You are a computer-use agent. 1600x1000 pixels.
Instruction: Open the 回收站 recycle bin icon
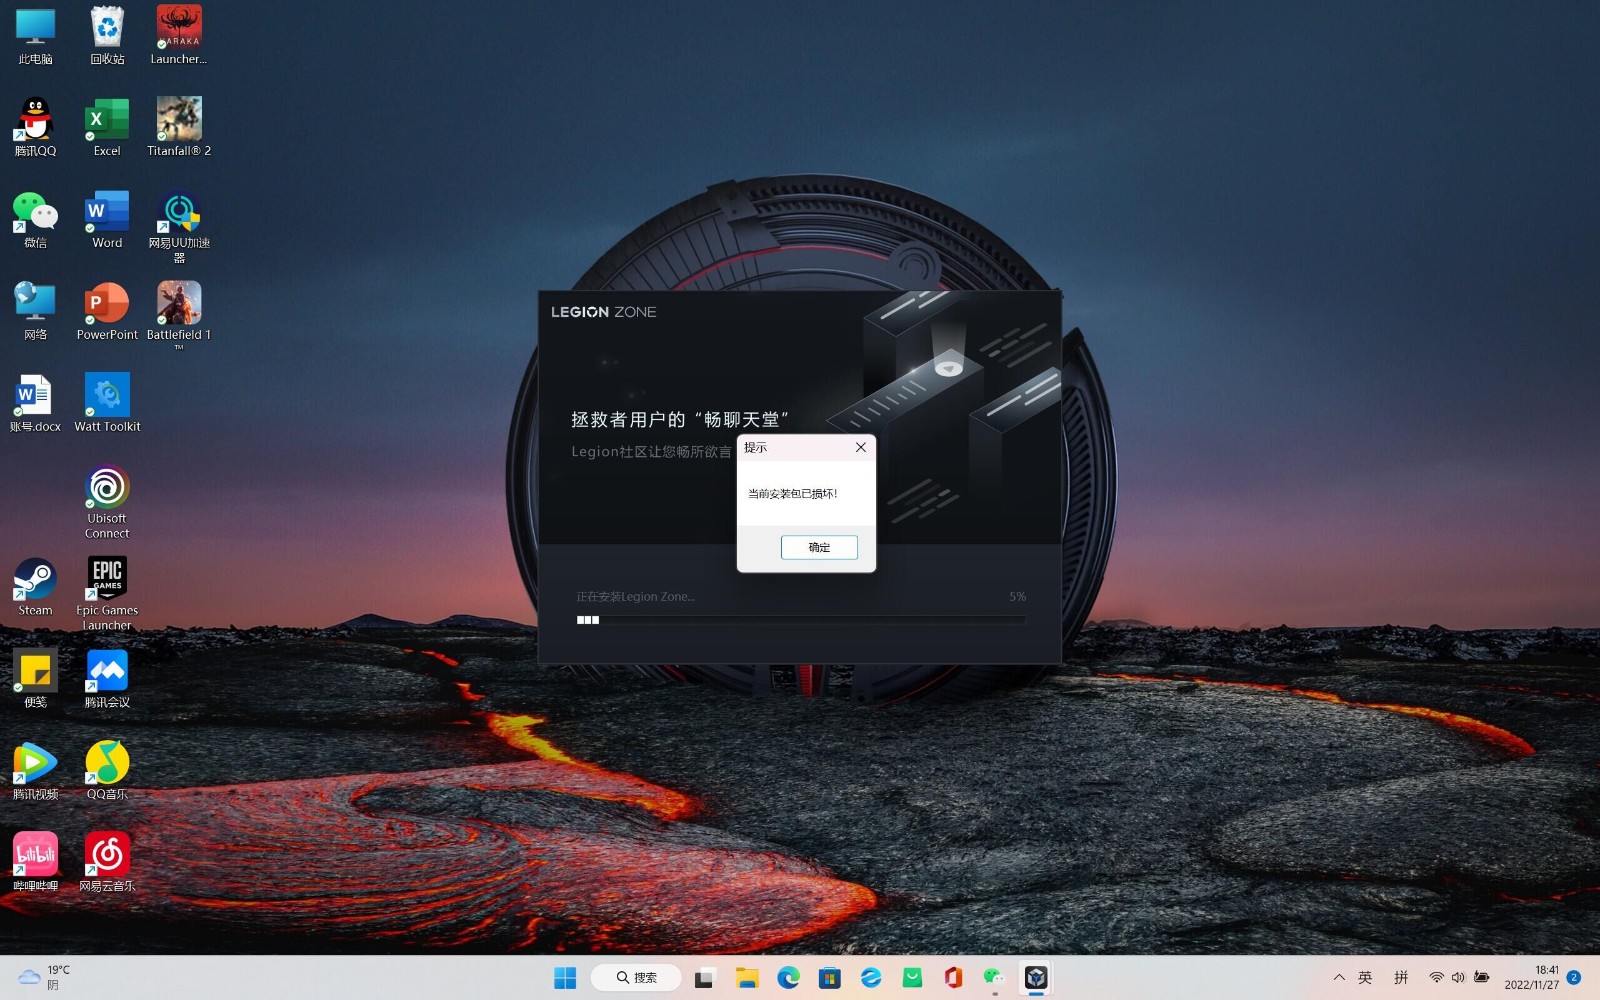coord(107,37)
